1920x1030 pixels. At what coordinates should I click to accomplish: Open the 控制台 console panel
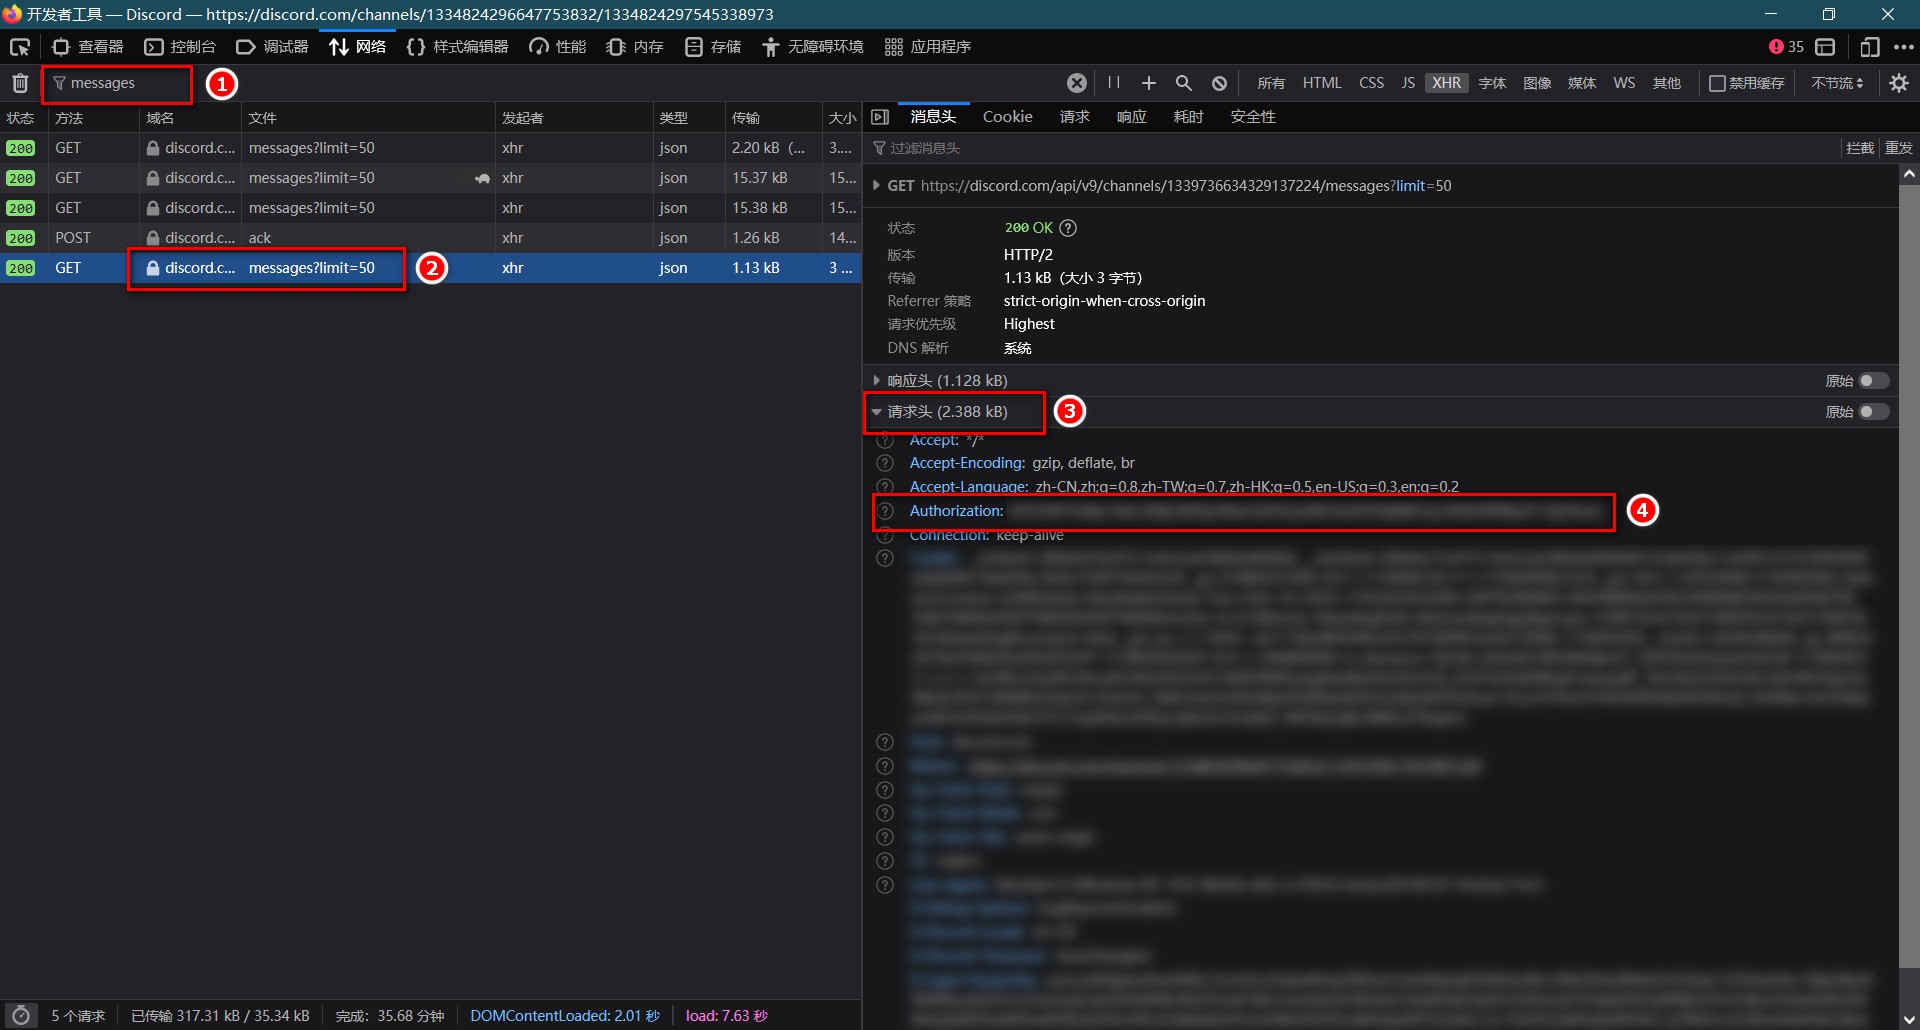[x=181, y=47]
